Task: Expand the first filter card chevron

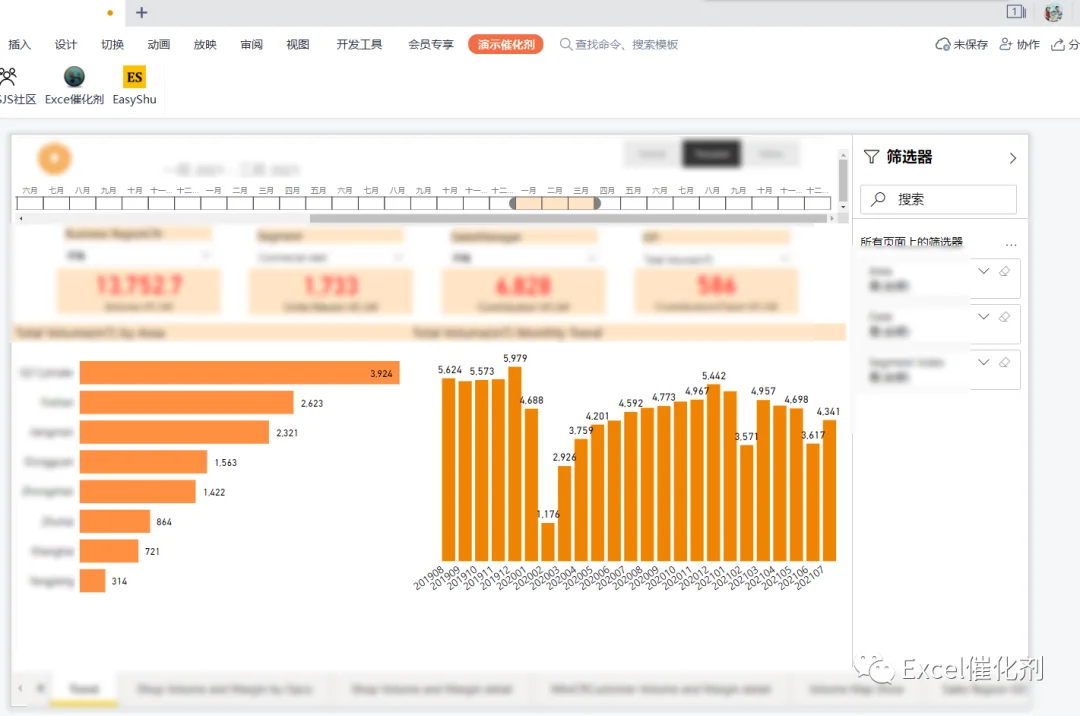Action: [984, 271]
